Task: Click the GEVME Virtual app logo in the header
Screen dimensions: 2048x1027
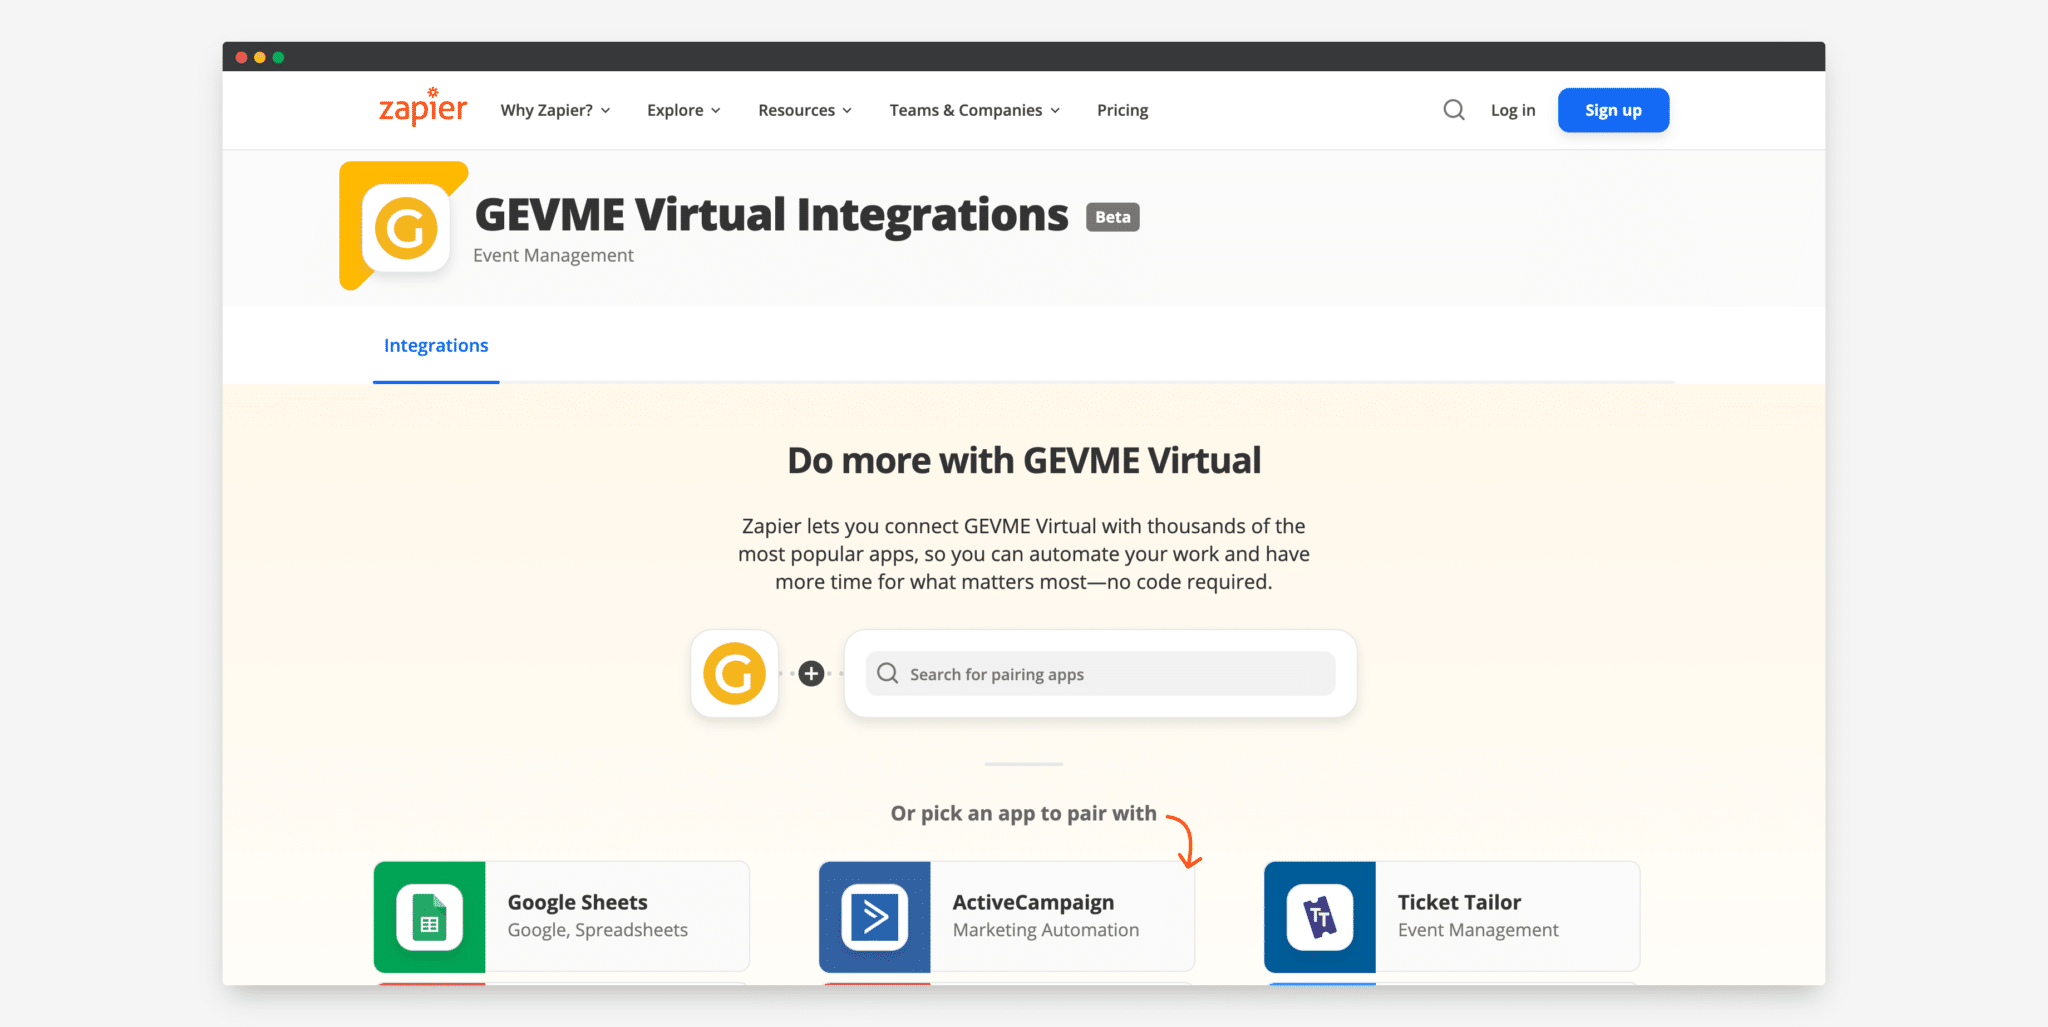Action: (403, 225)
